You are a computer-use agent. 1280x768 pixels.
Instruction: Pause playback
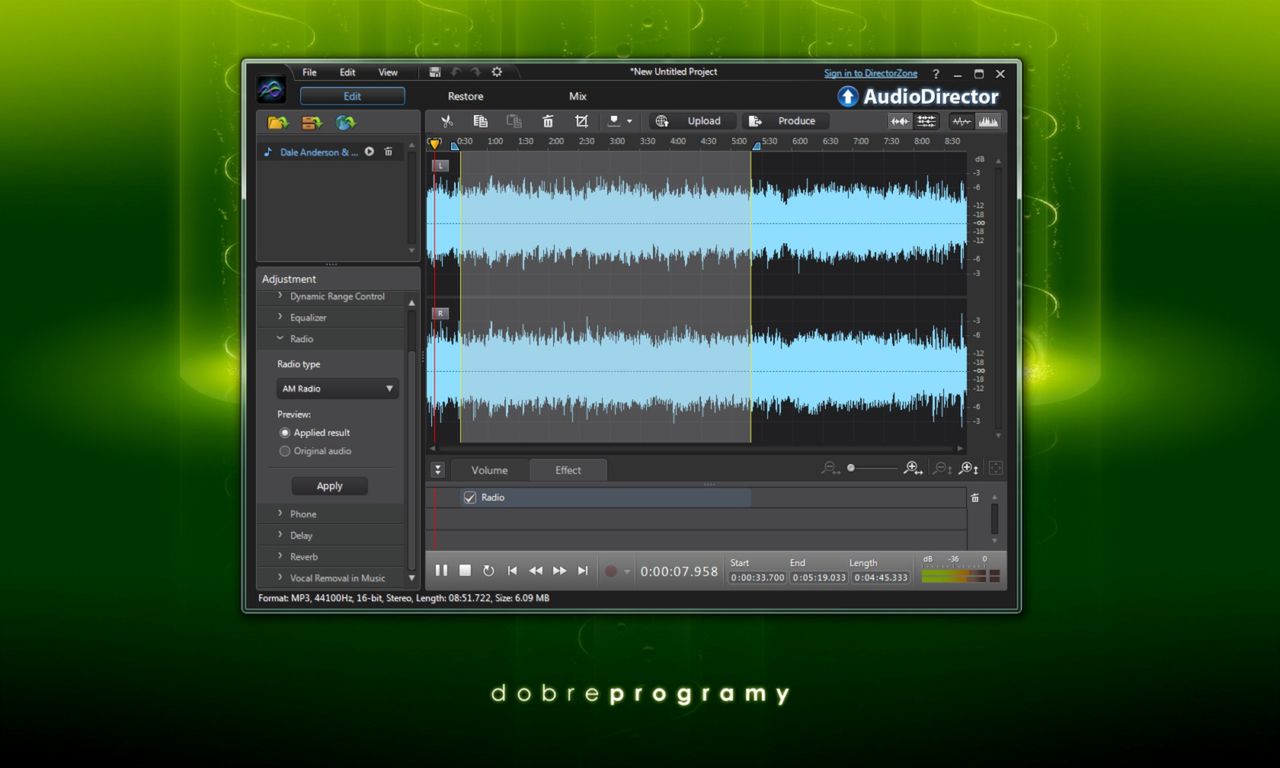coord(441,570)
